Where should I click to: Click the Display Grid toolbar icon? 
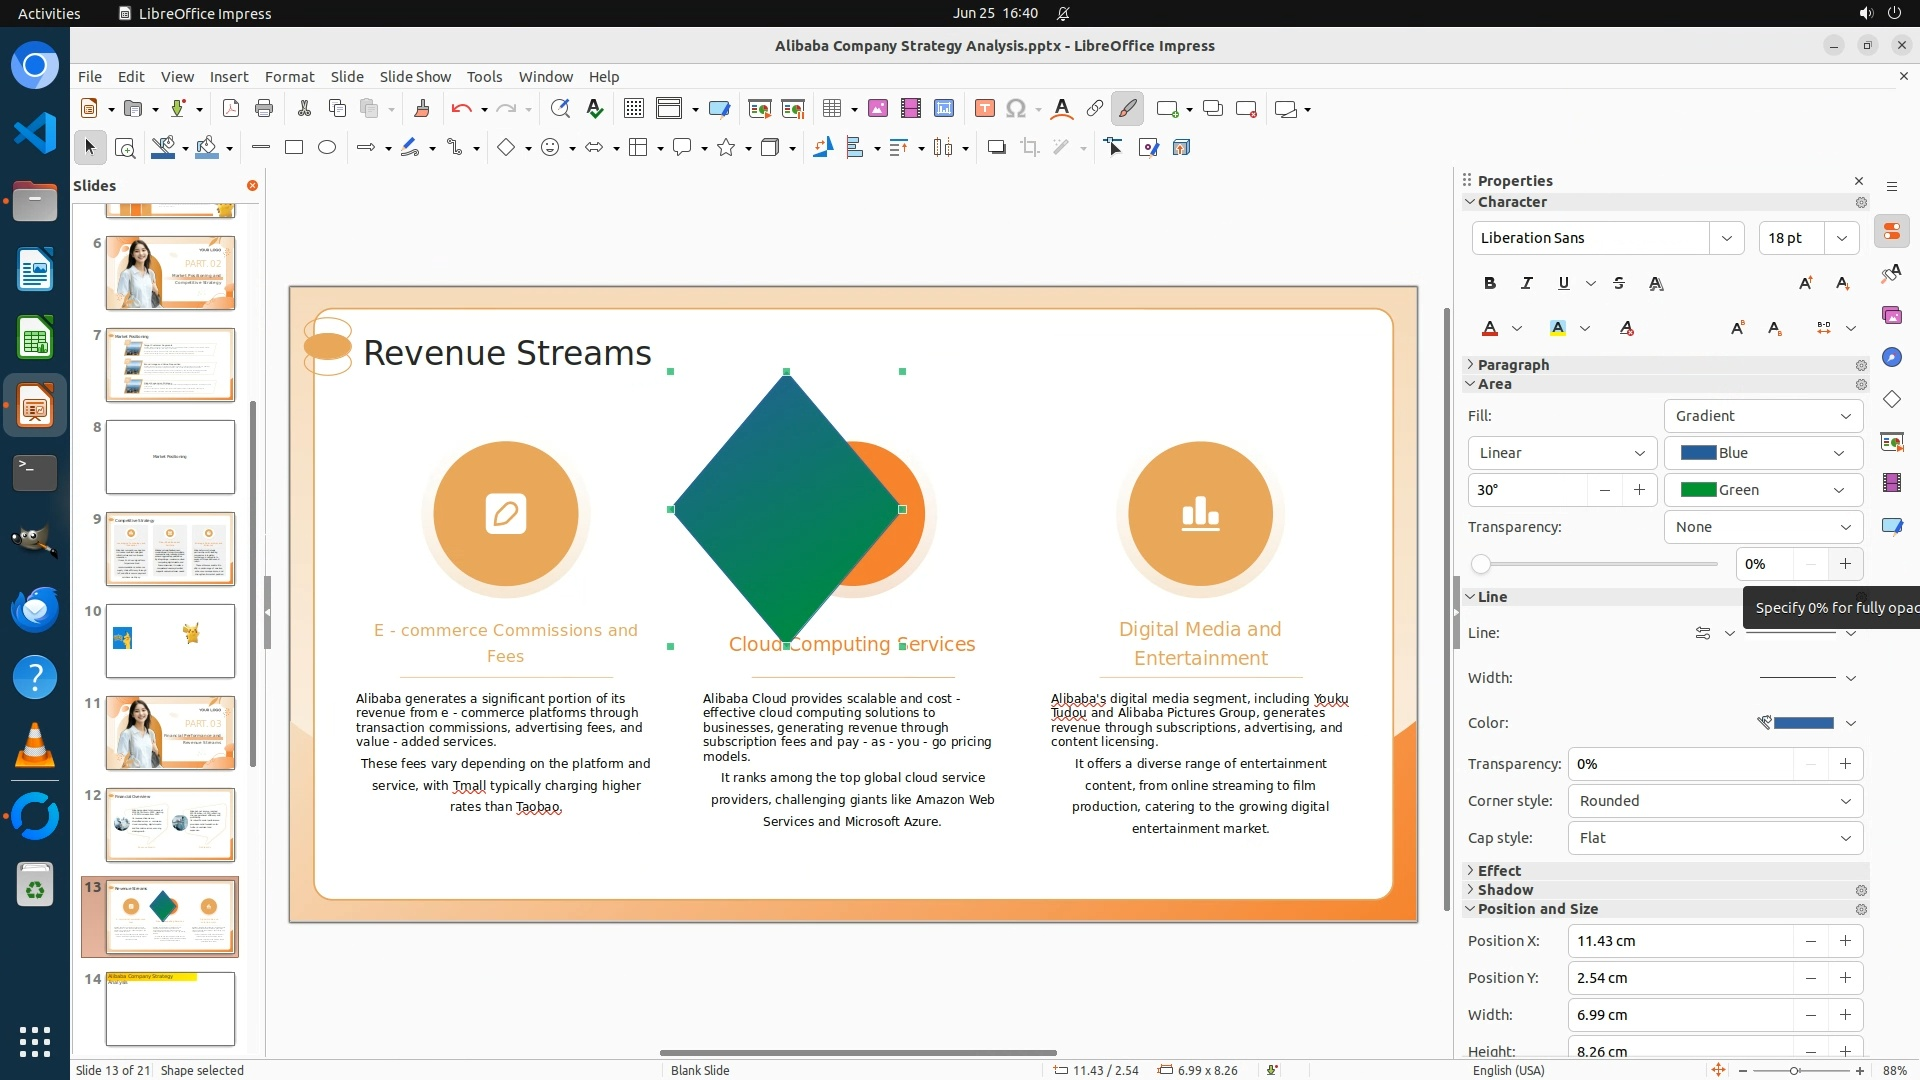633,109
